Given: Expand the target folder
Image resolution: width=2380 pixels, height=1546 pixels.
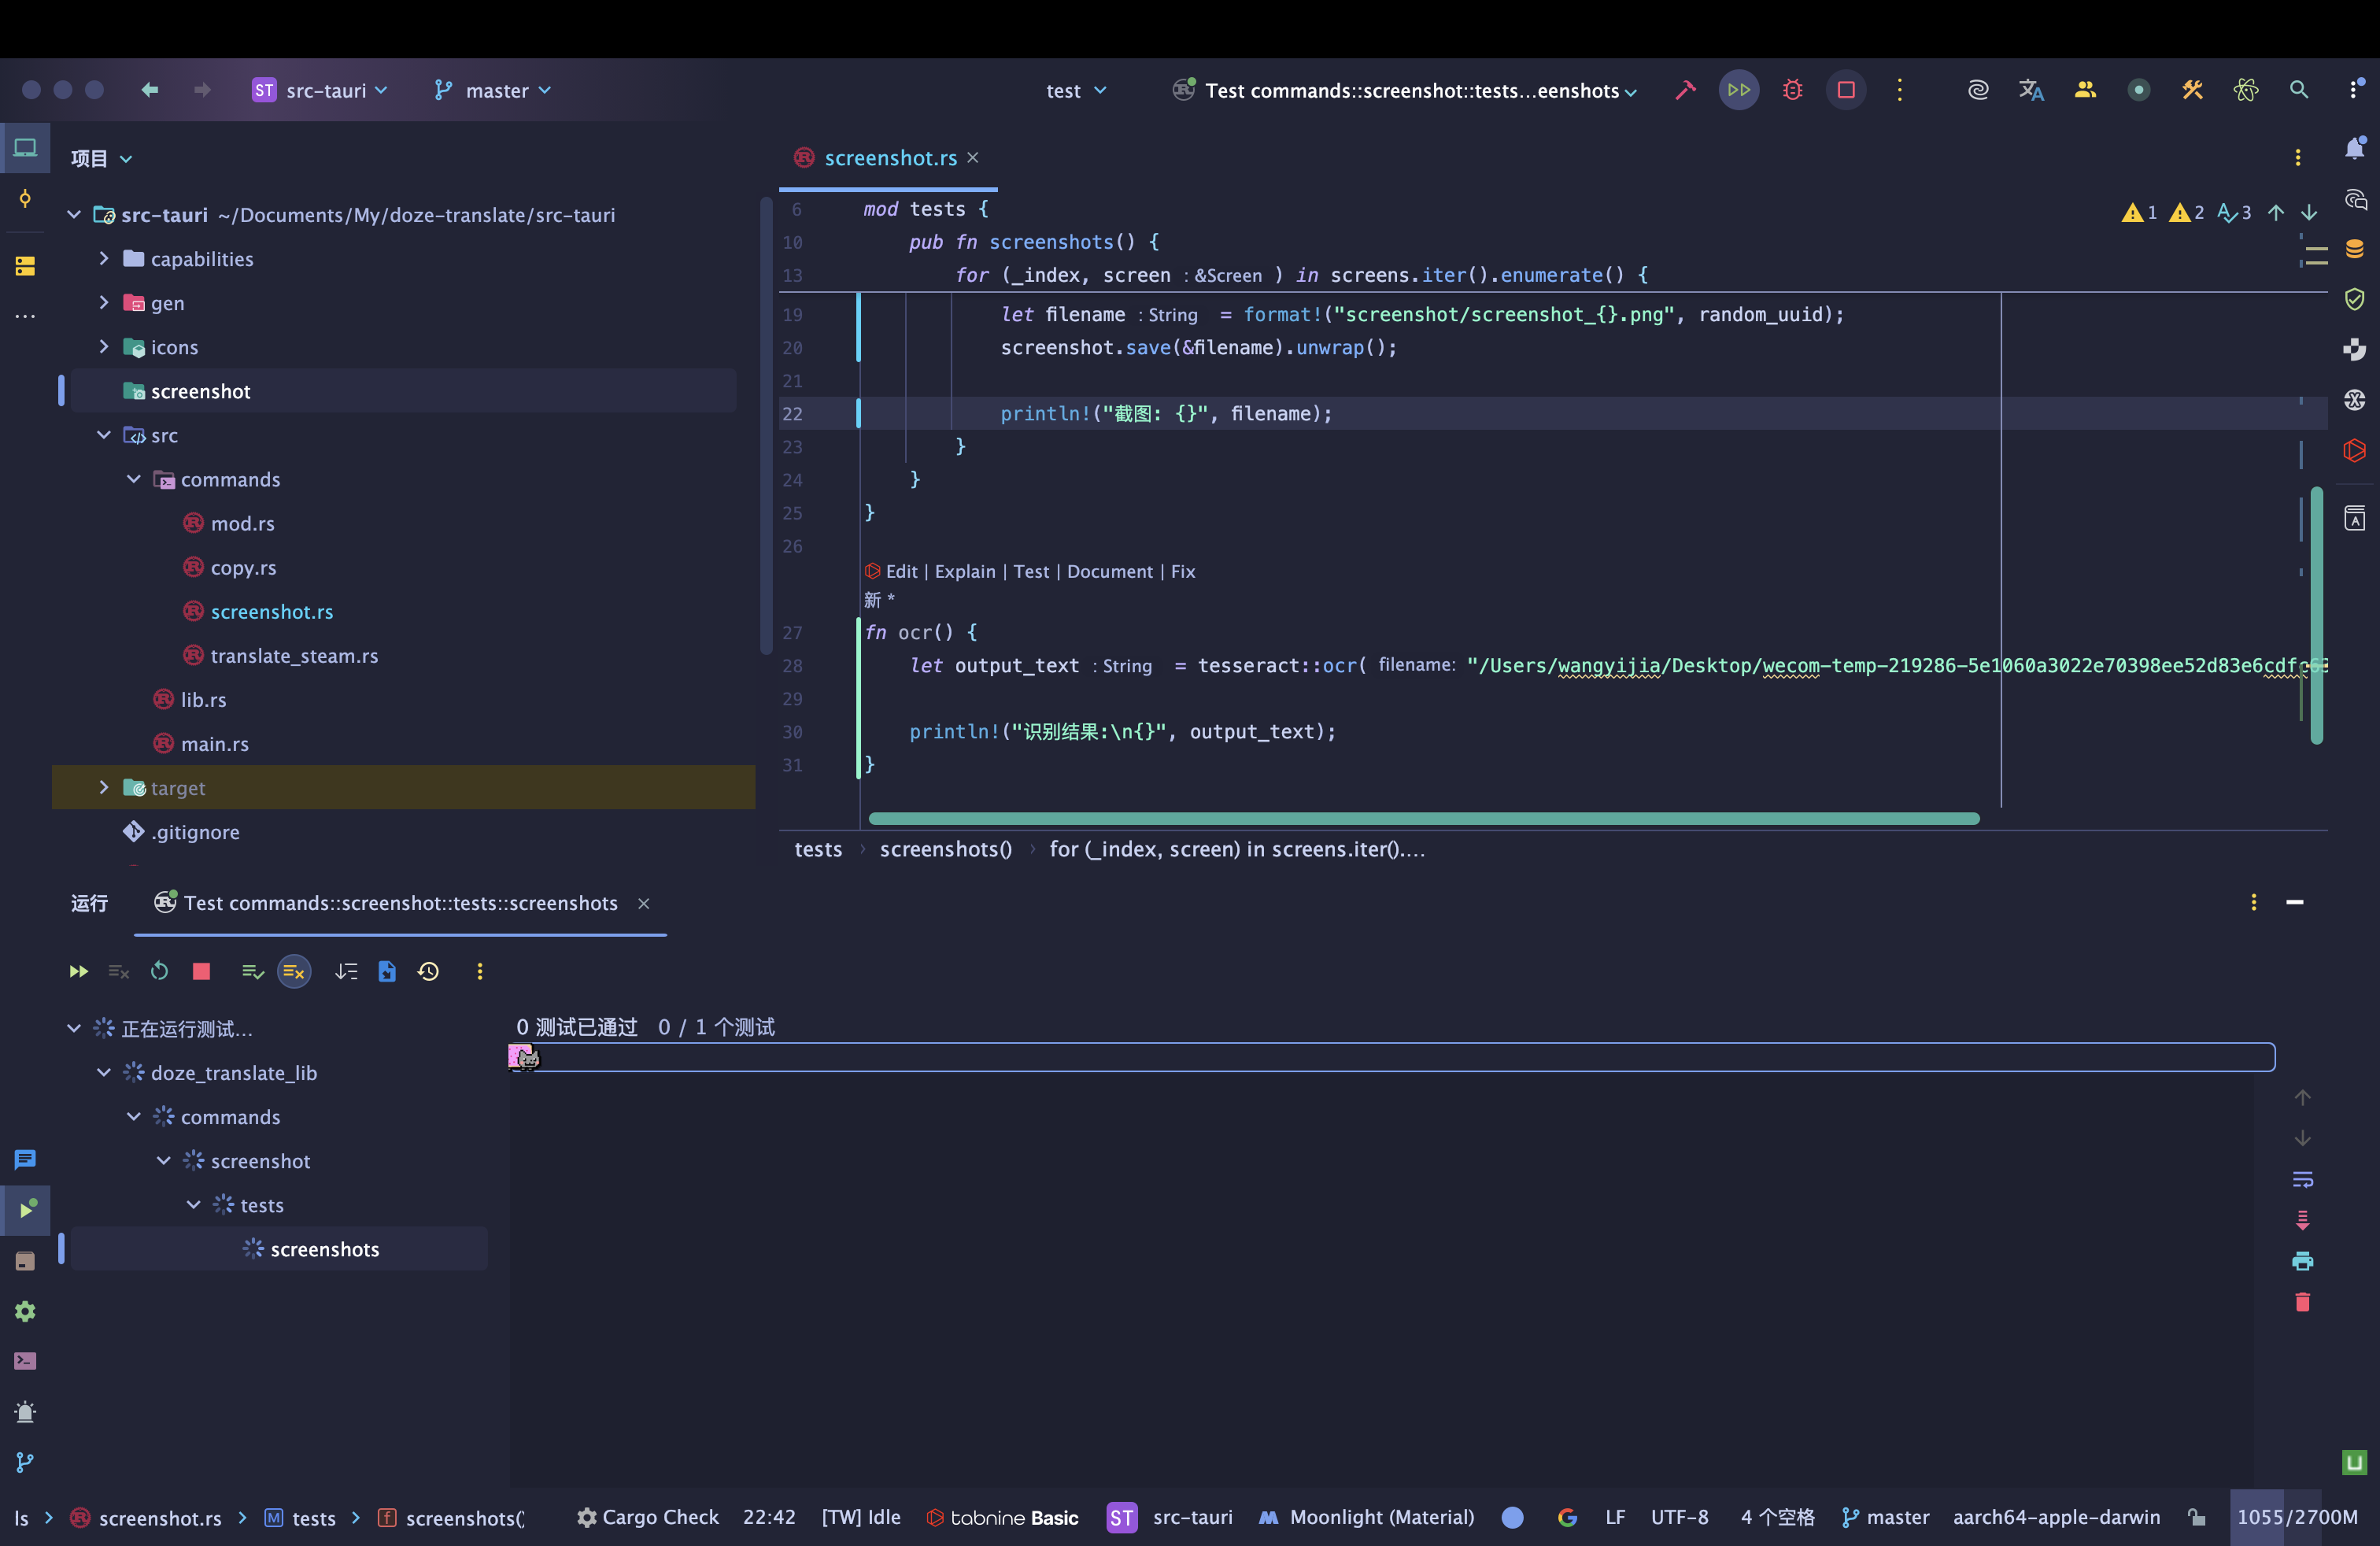Looking at the screenshot, I should (x=103, y=788).
